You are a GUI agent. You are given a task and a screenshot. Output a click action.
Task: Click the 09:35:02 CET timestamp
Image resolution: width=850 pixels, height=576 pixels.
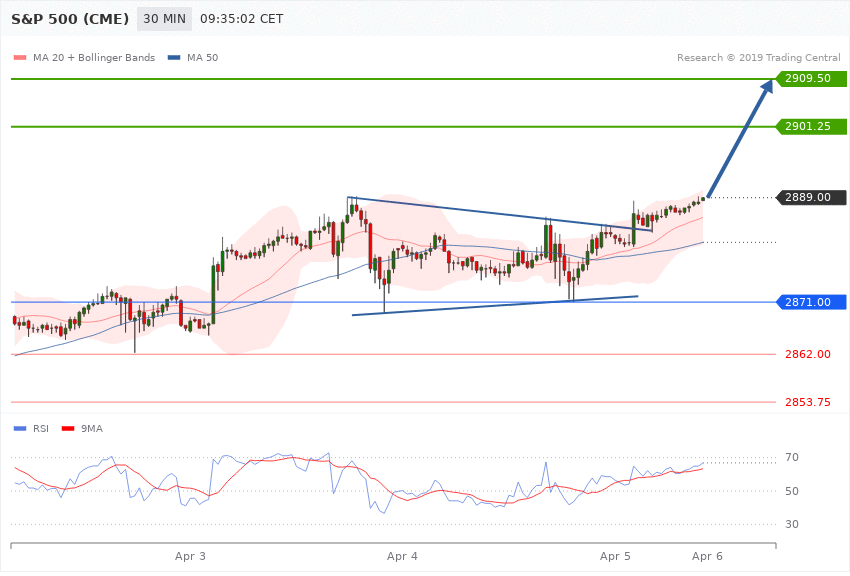242,19
